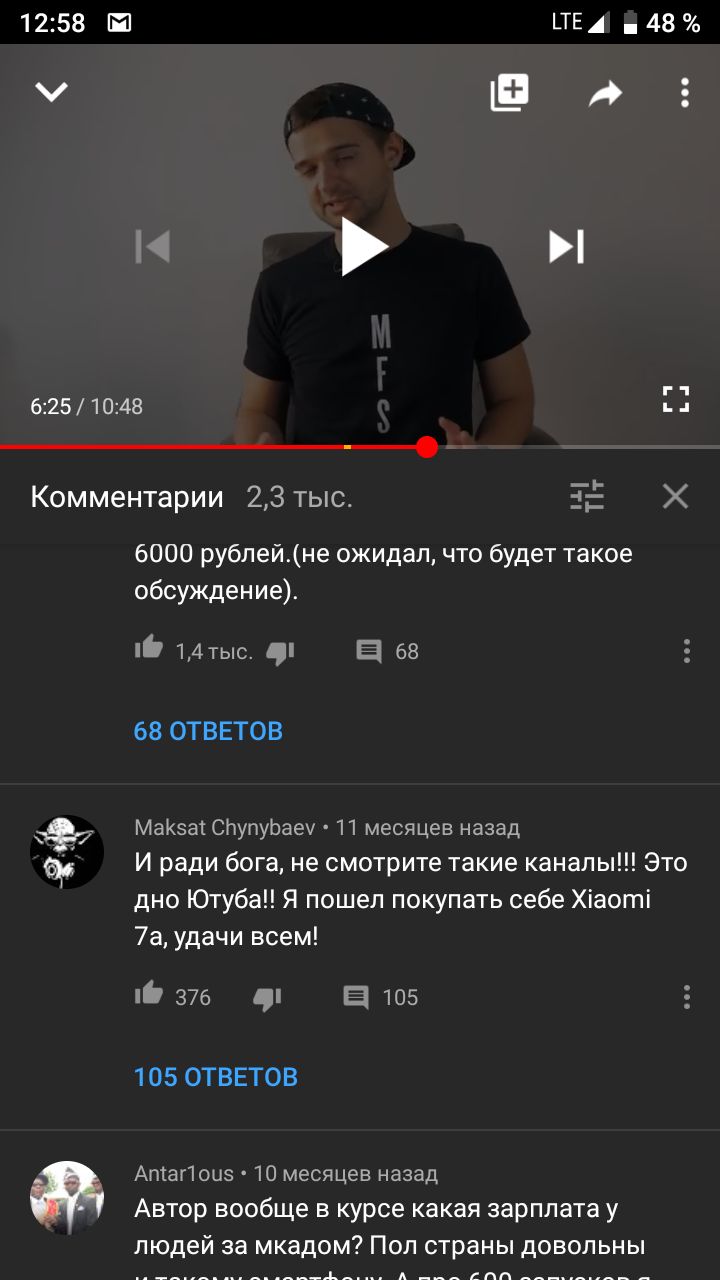This screenshot has height=1280, width=720.
Task: Expand 68 ОТВЕТОВ replies
Action: tap(208, 731)
